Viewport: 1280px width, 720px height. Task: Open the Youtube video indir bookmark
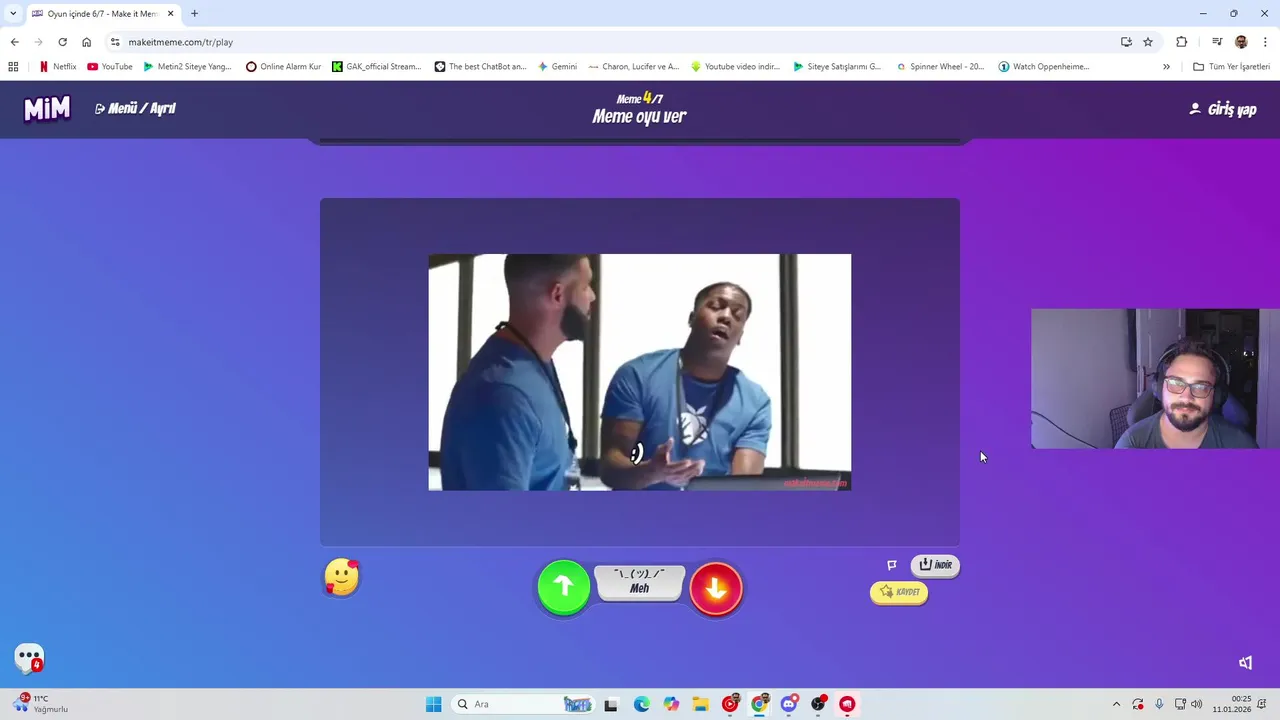[x=735, y=67]
